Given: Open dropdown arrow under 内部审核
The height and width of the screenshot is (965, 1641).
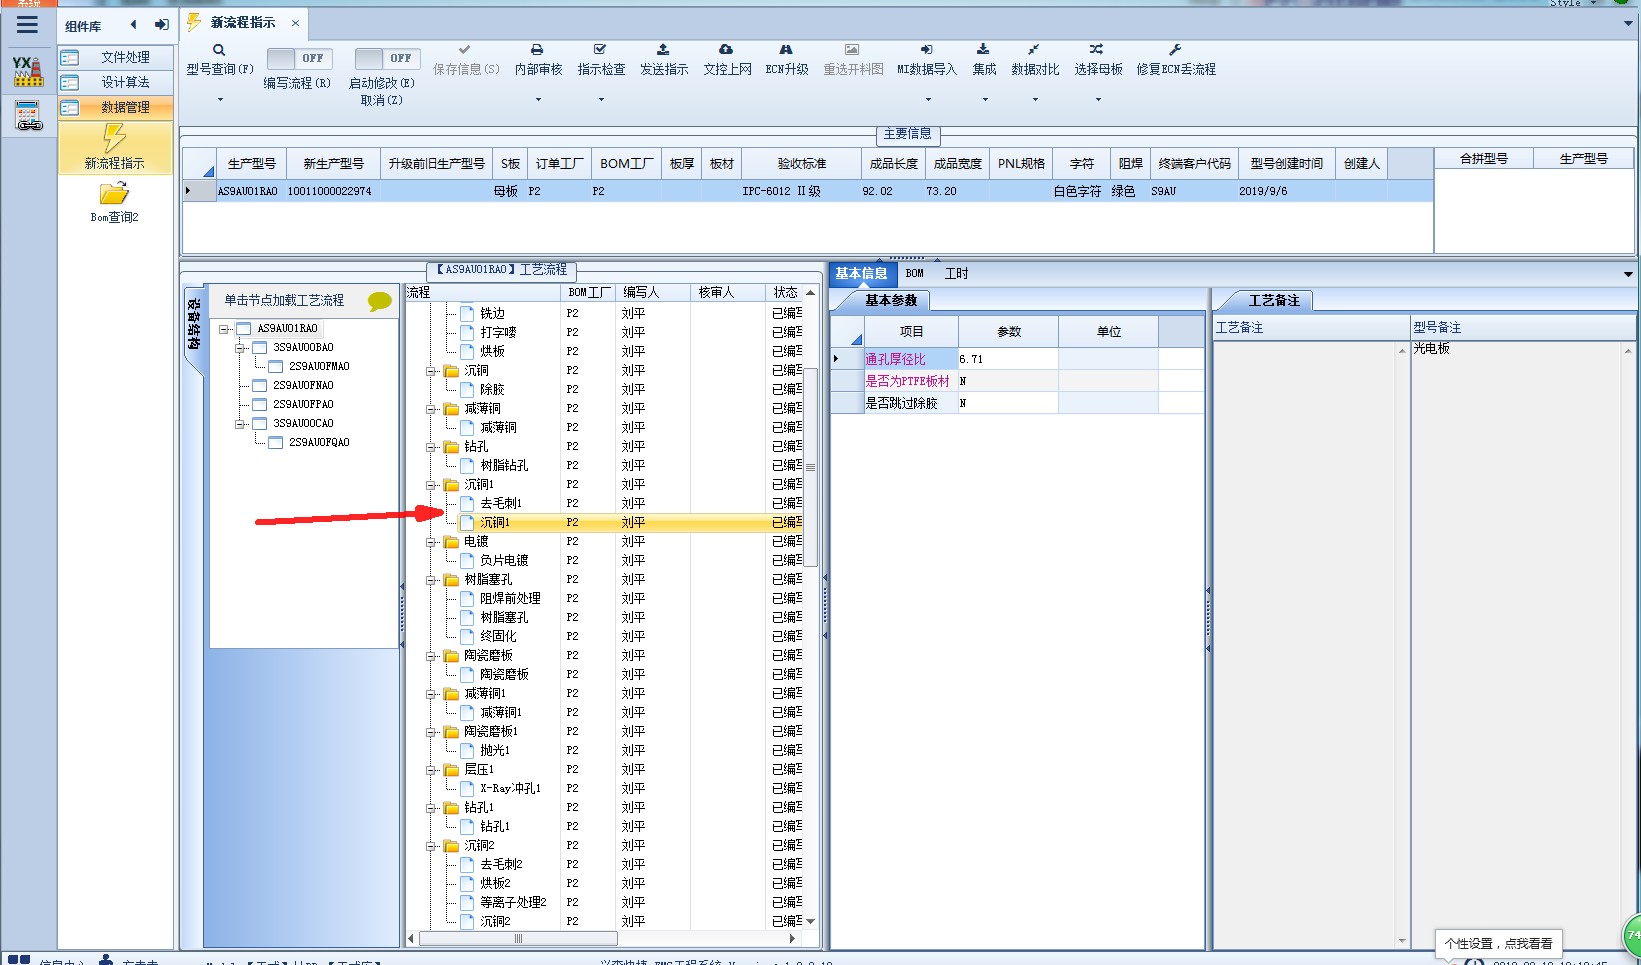Looking at the screenshot, I should pos(538,99).
